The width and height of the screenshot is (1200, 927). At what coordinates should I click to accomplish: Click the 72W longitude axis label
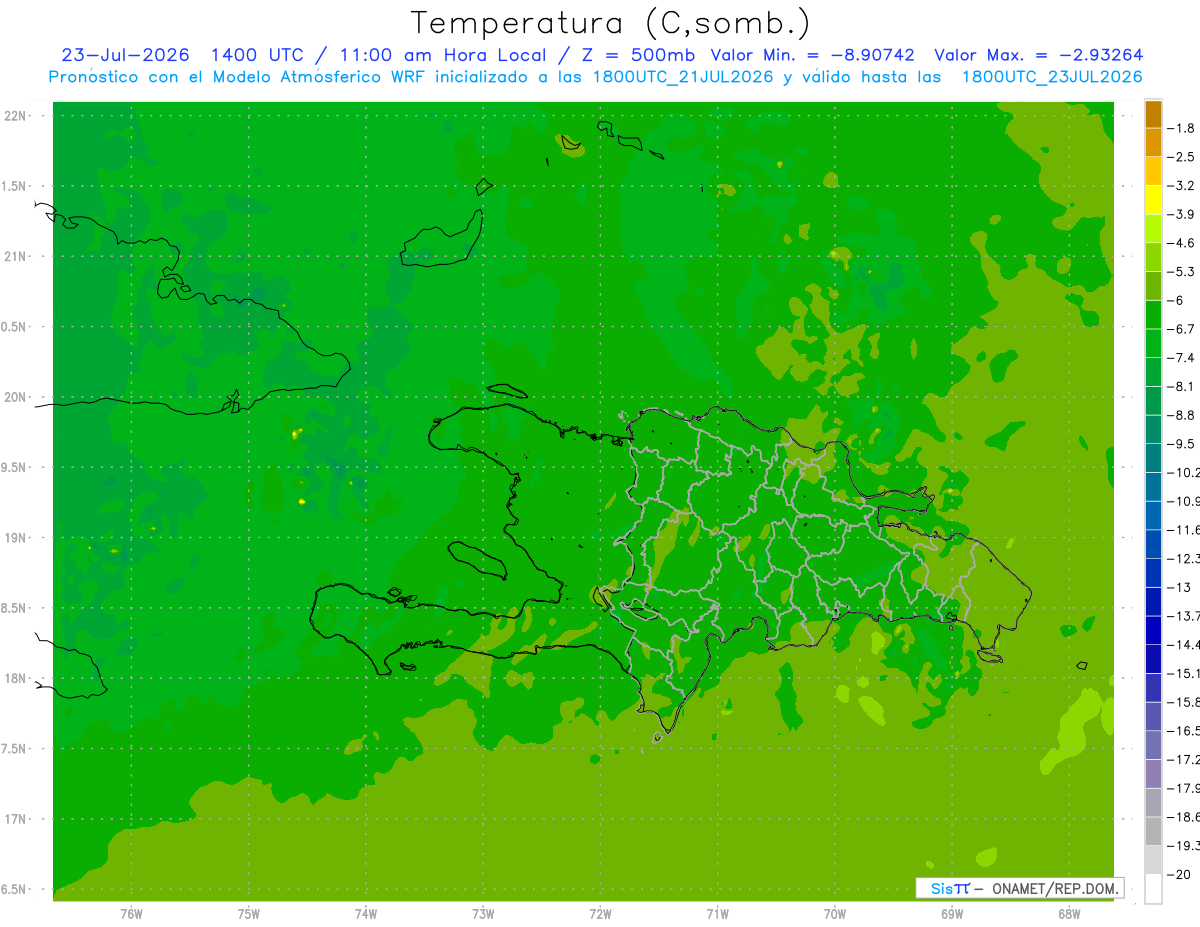[600, 913]
